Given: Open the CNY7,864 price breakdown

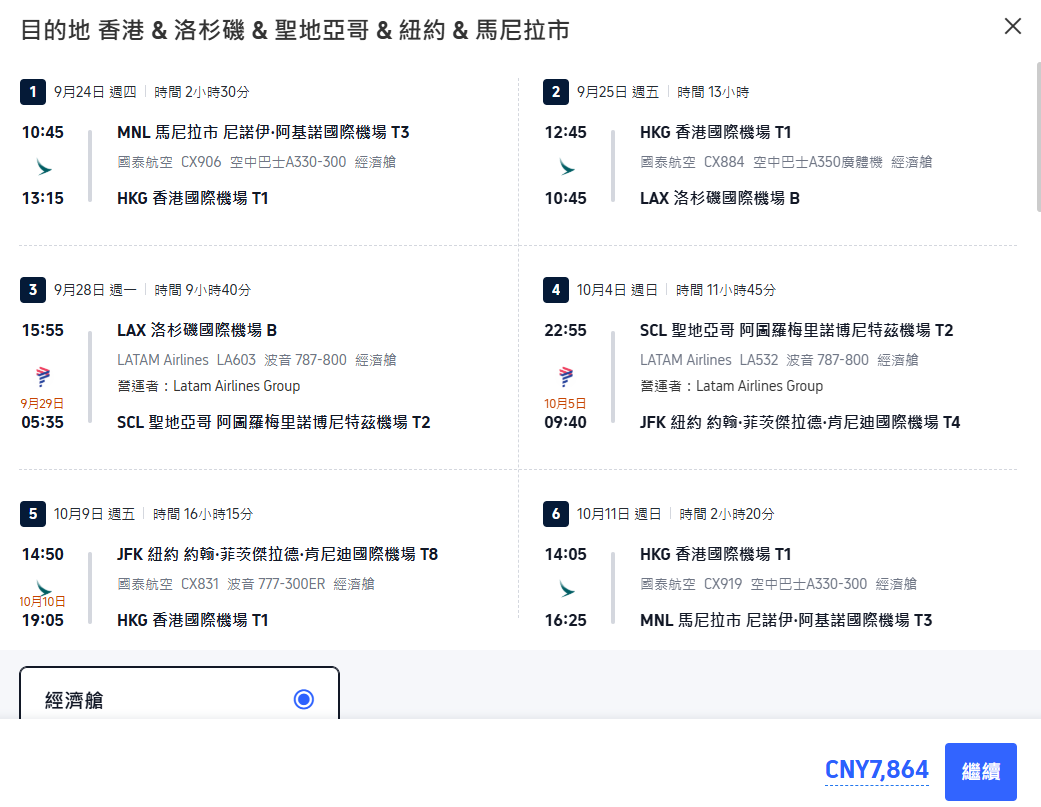Looking at the screenshot, I should pyautogui.click(x=875, y=770).
